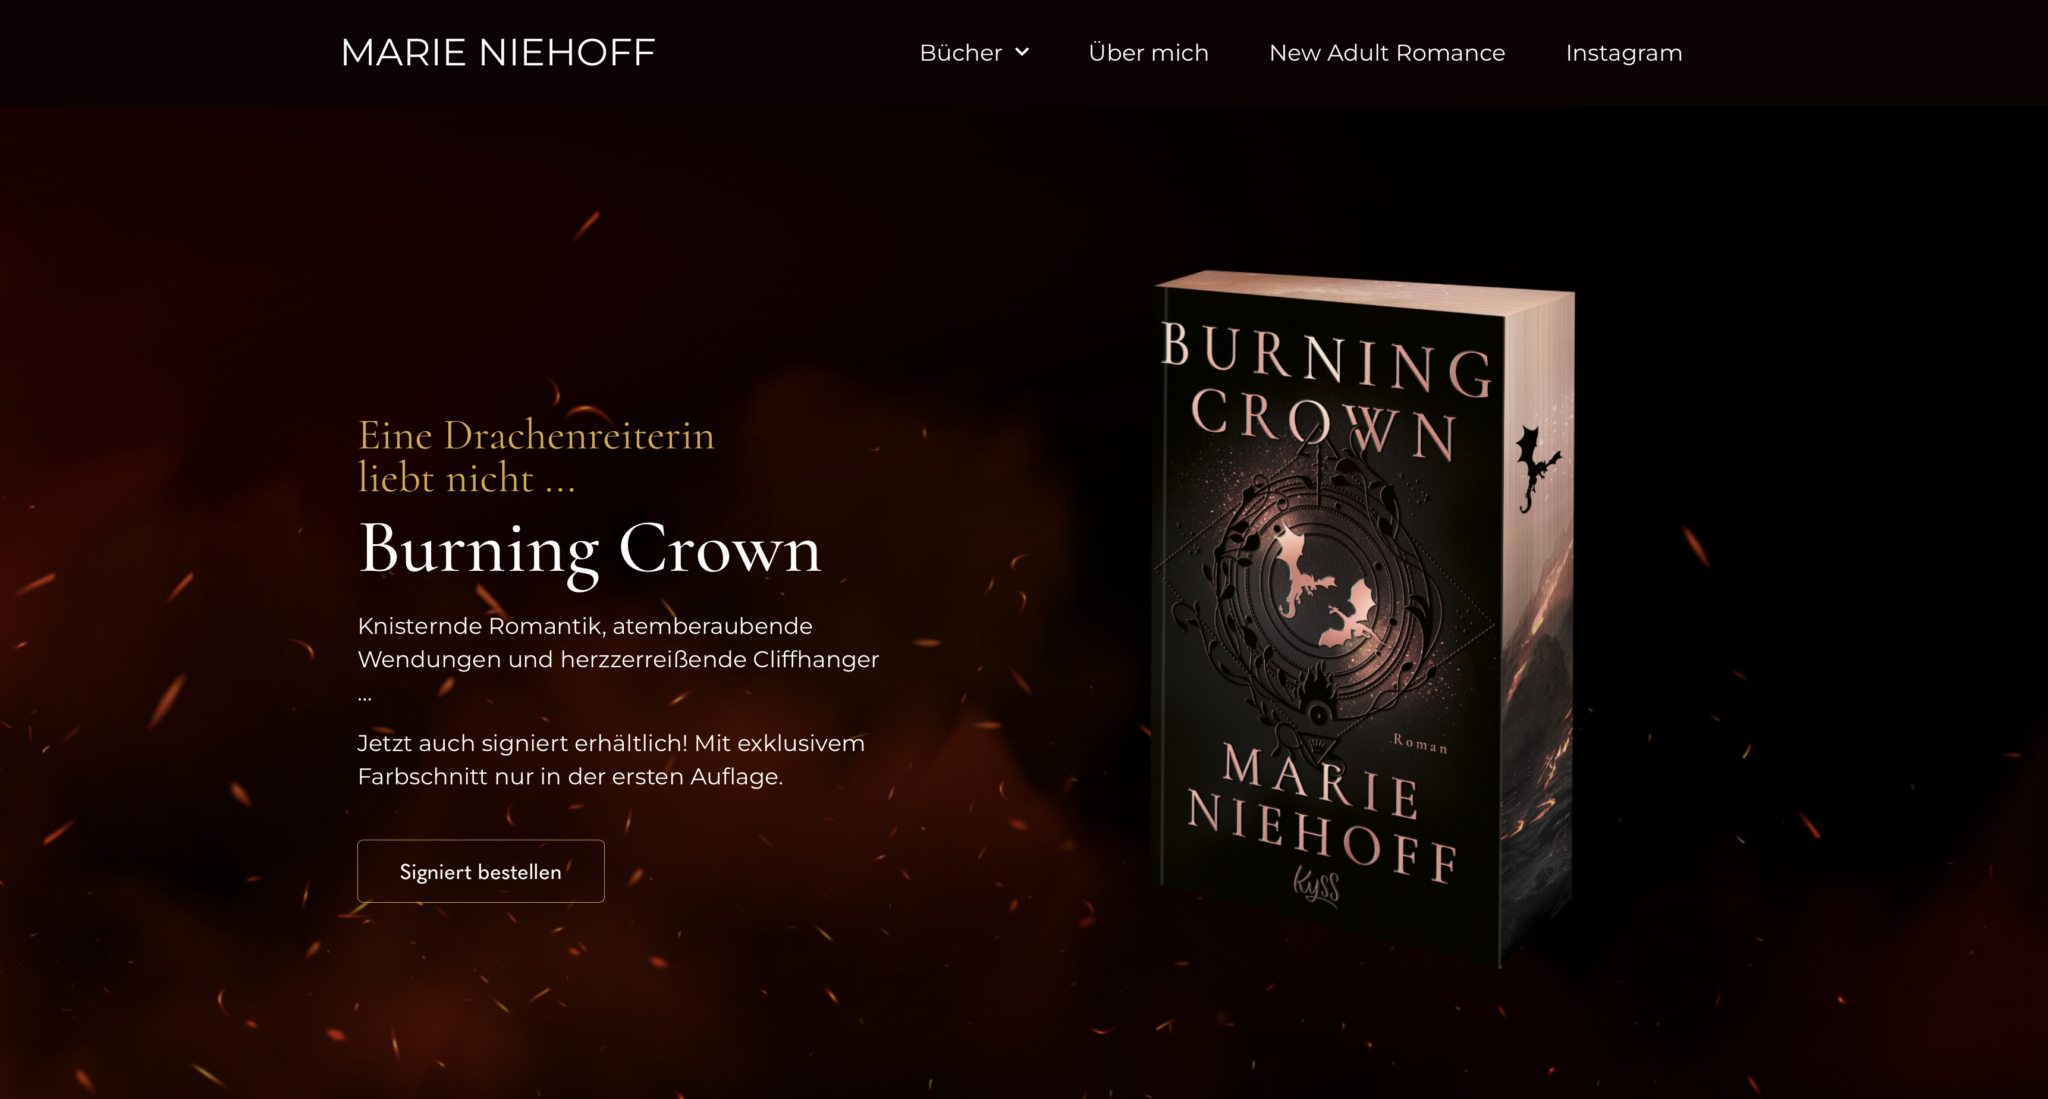2048x1099 pixels.
Task: Click the Kyss publisher logo on the cover
Action: 1316,885
